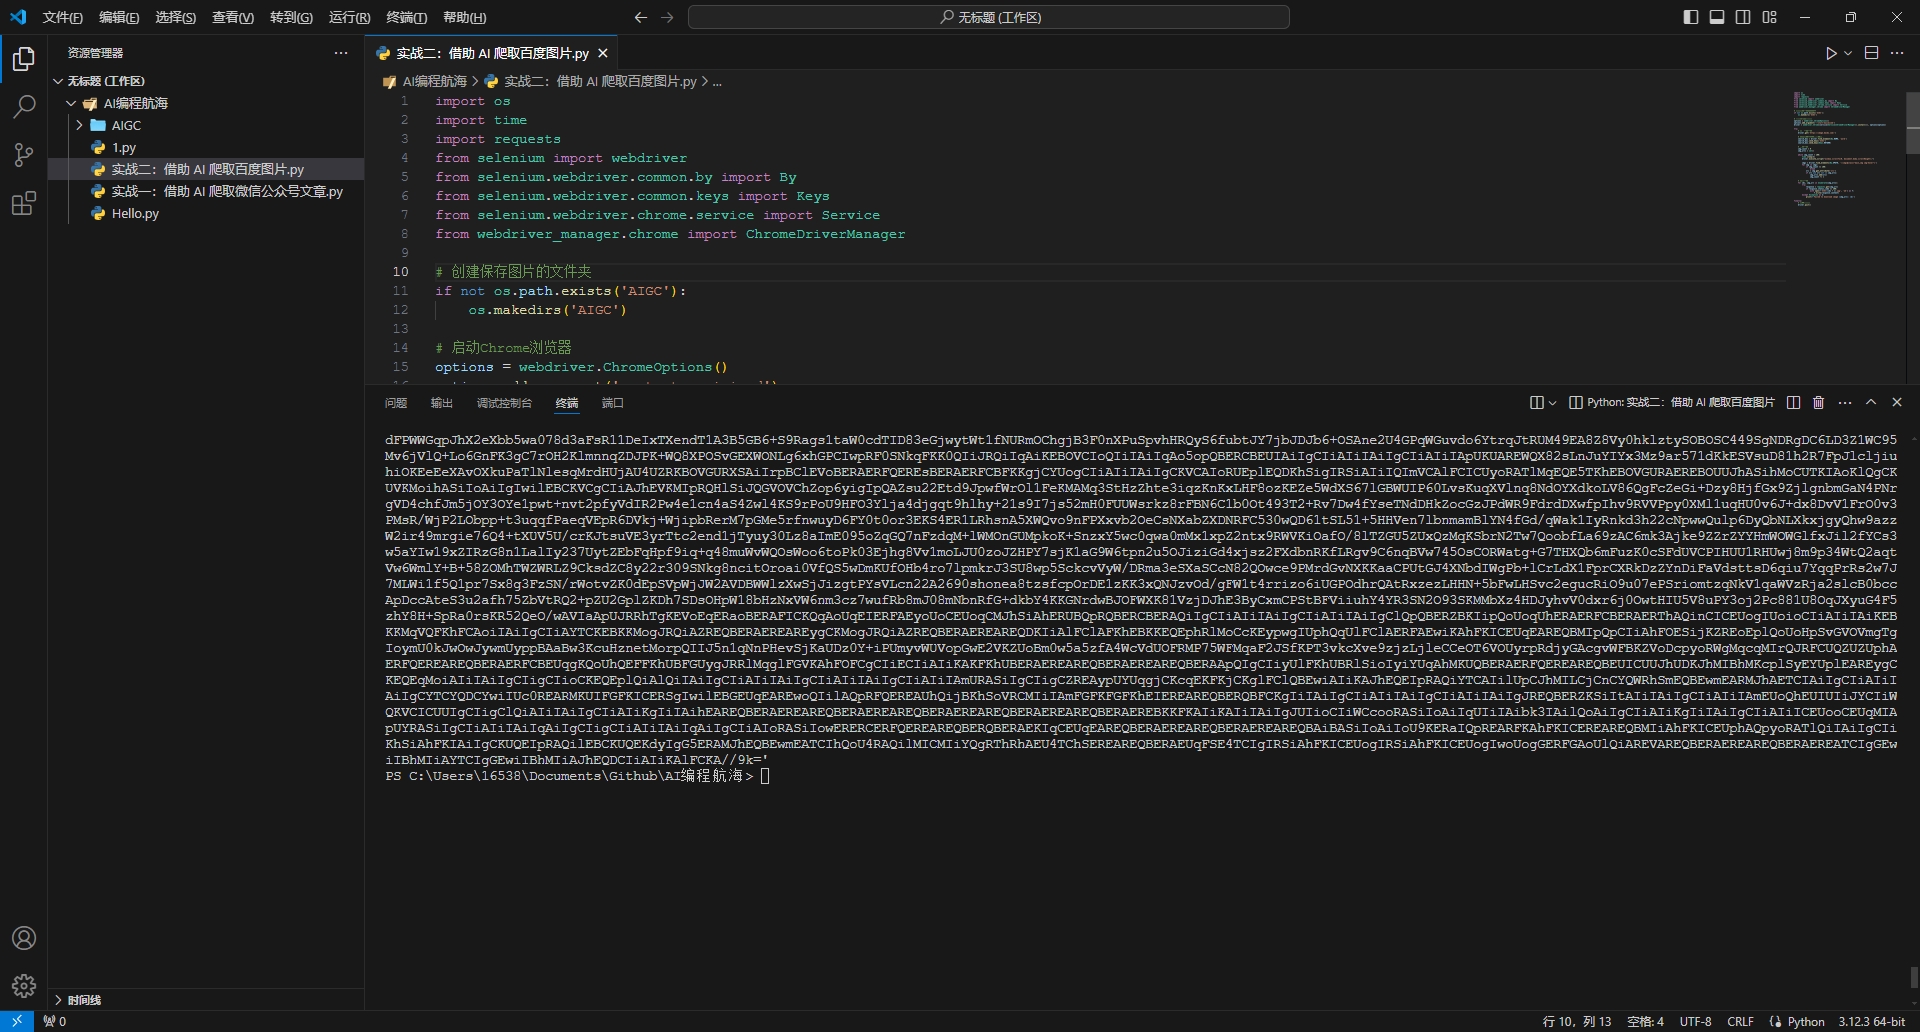Open the 运行(R) menu
Screen dimensions: 1920x1032
coord(349,17)
